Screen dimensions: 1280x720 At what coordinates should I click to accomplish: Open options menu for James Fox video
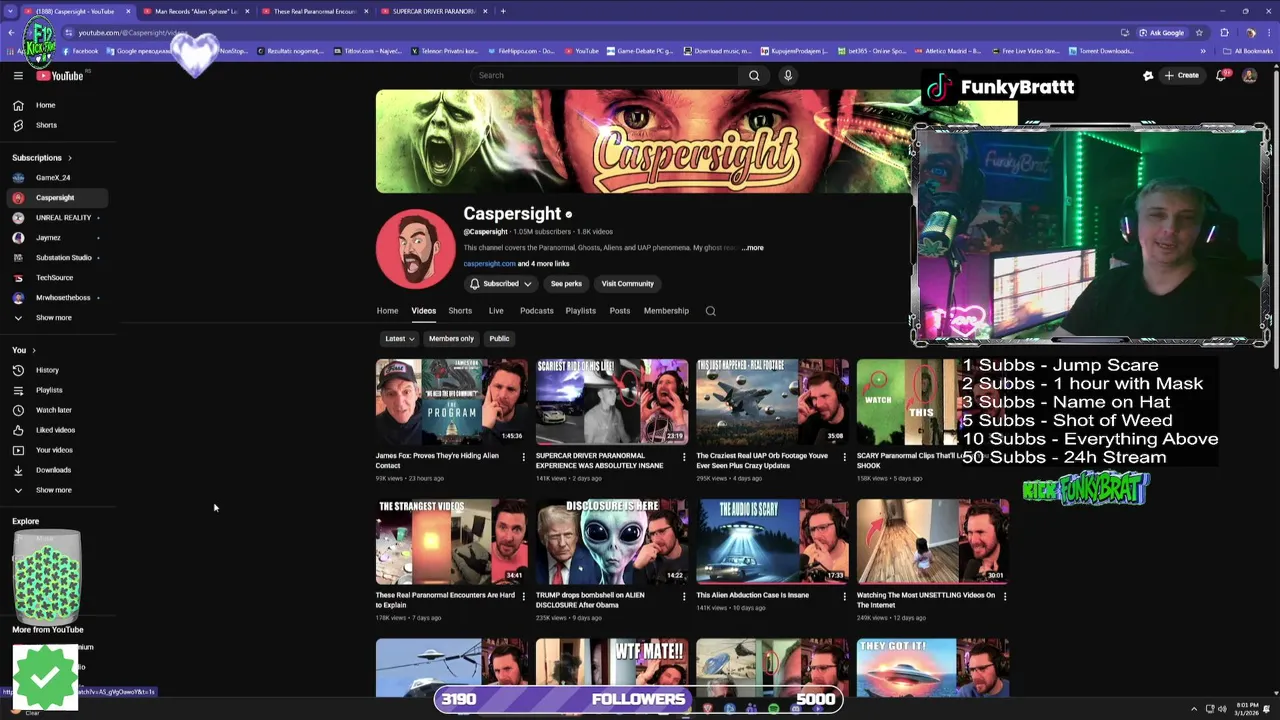(523, 457)
